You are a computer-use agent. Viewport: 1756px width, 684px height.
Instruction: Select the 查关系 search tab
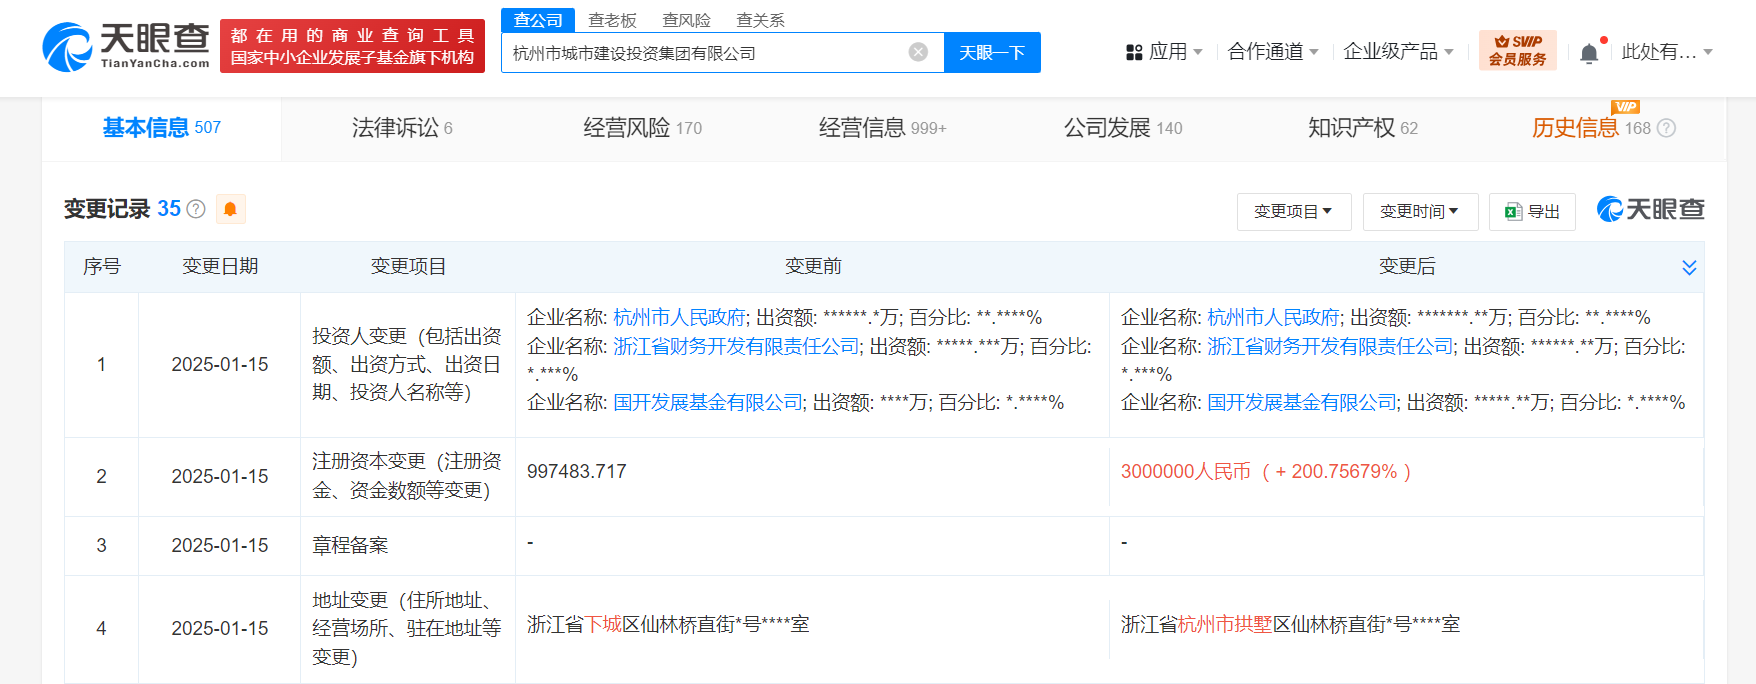[760, 20]
